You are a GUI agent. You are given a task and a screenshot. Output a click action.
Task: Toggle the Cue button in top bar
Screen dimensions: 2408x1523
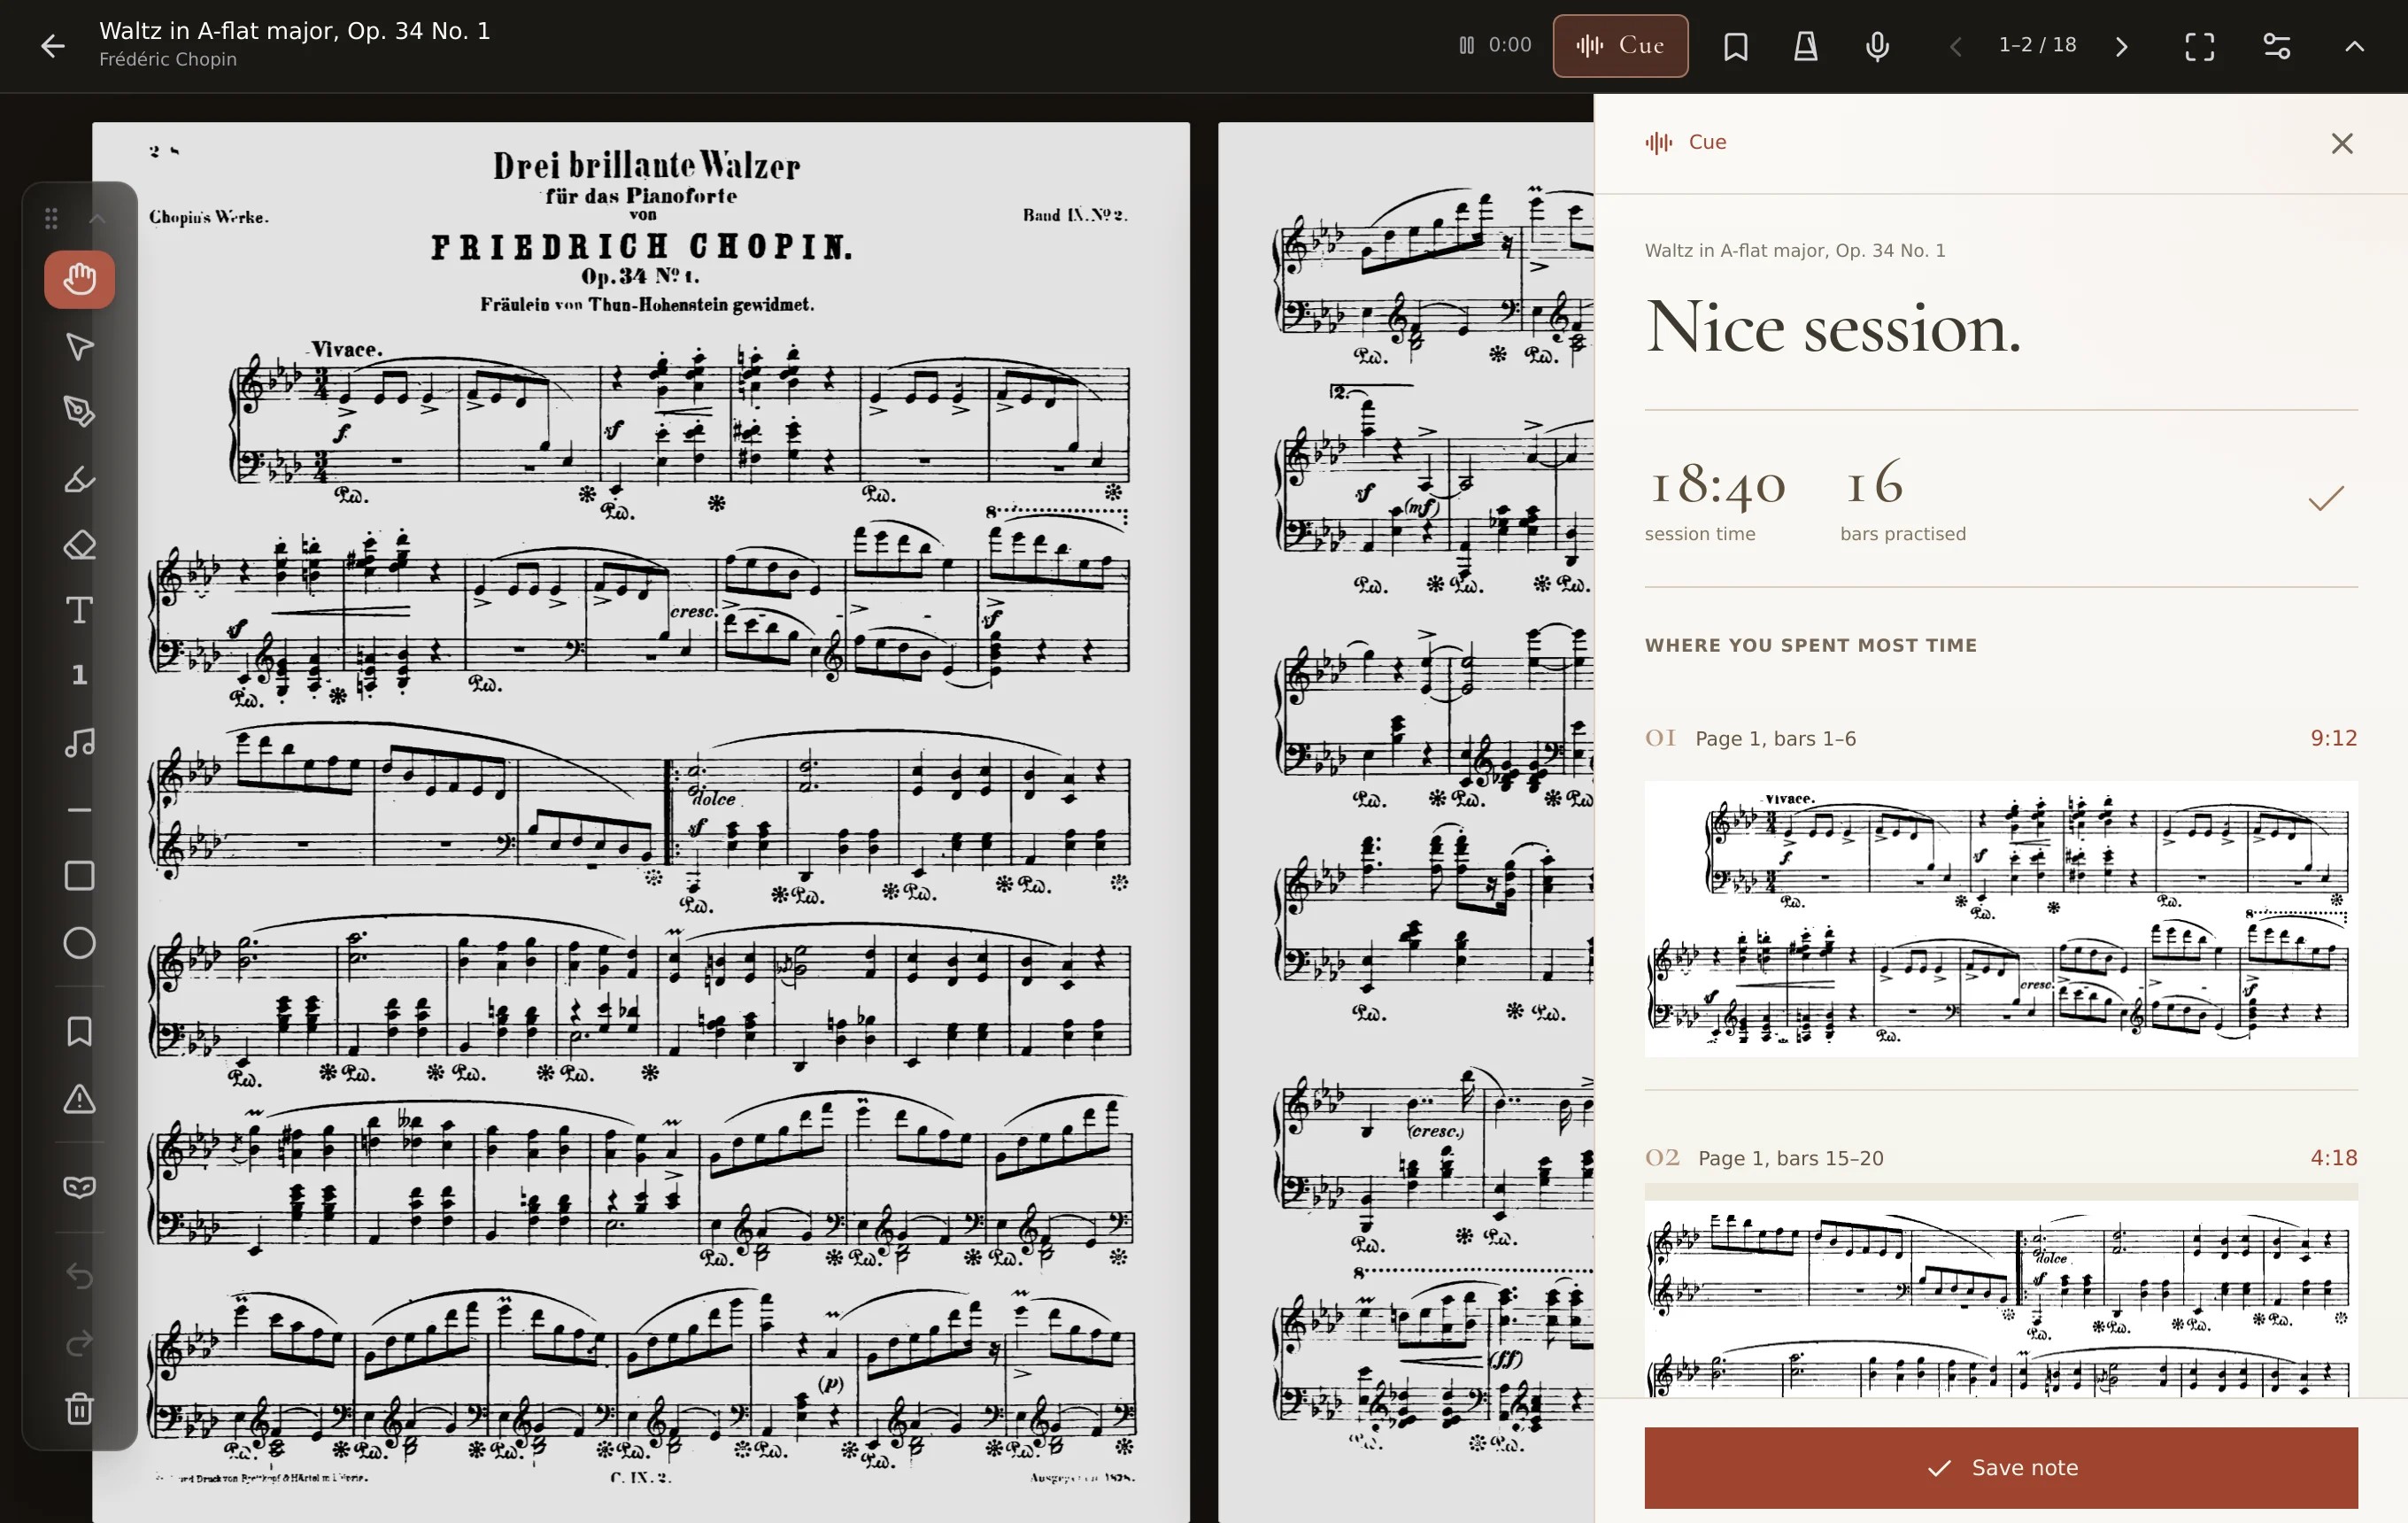[1620, 46]
